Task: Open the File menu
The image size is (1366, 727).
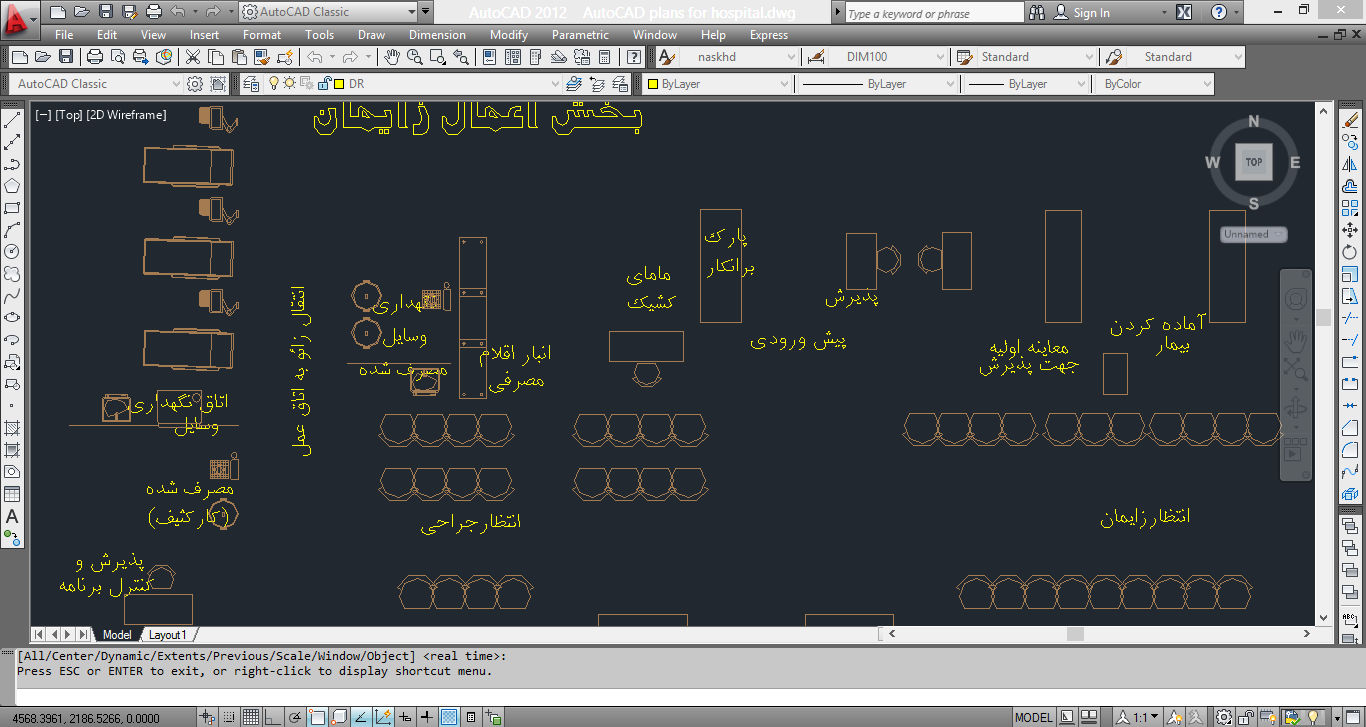Action: pos(64,35)
